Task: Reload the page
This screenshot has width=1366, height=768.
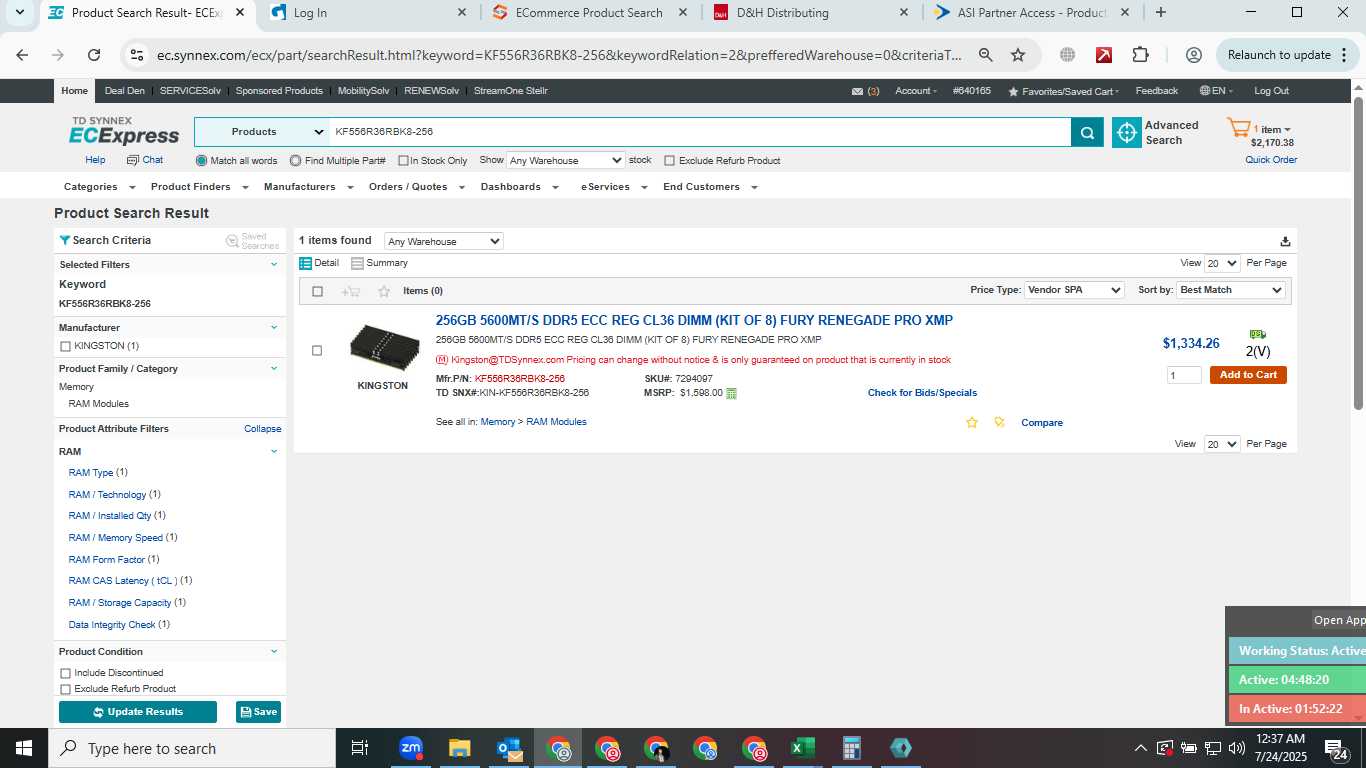Action: click(x=94, y=55)
